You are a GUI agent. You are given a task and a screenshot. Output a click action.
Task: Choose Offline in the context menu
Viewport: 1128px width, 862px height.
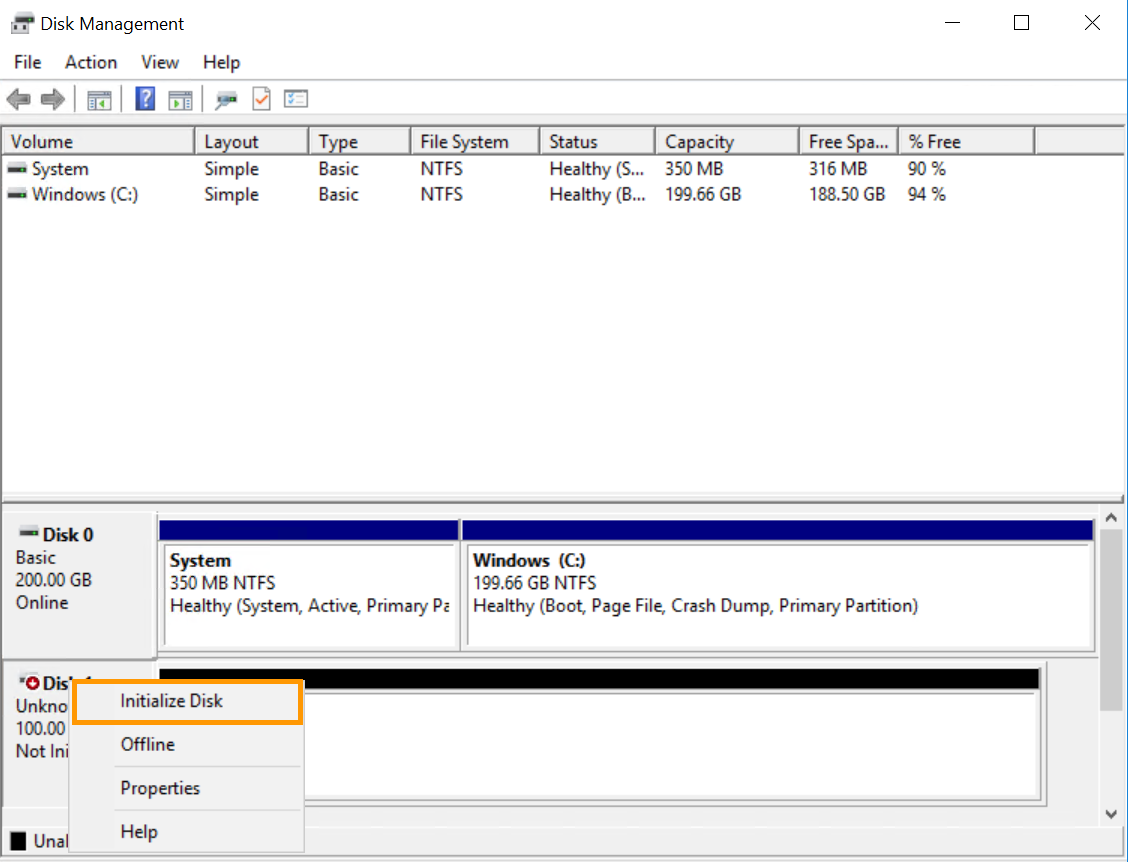147,744
